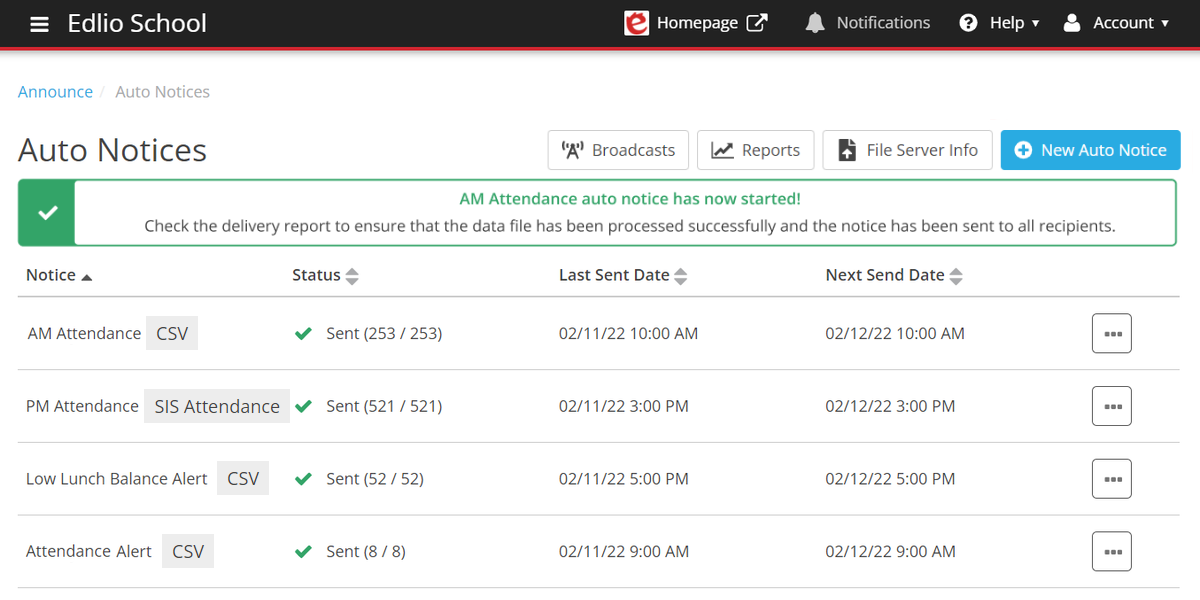The width and height of the screenshot is (1200, 600).
Task: Click the CSV tag on Attendance Alert
Action: click(x=188, y=551)
